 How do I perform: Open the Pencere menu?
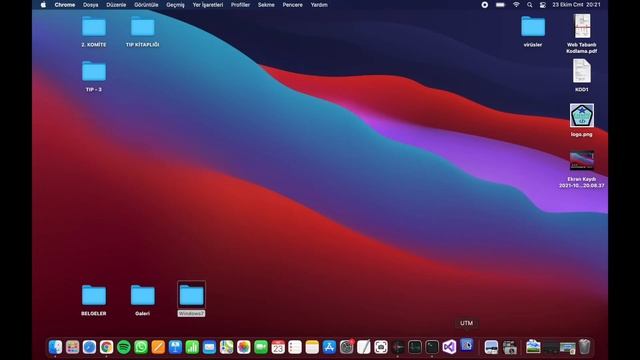point(293,5)
